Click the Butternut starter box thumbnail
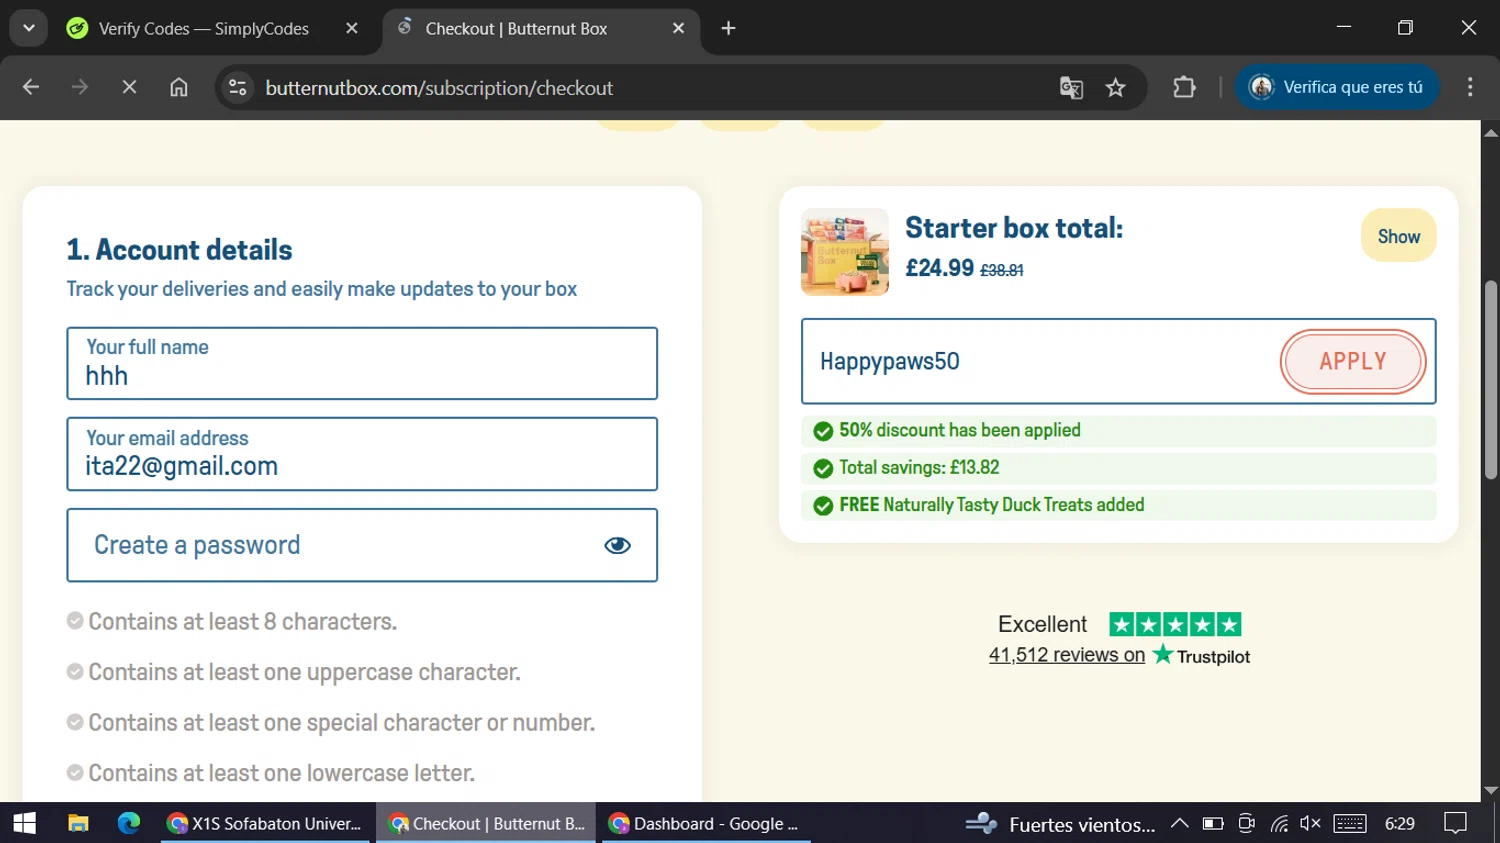This screenshot has height=843, width=1500. (x=845, y=252)
